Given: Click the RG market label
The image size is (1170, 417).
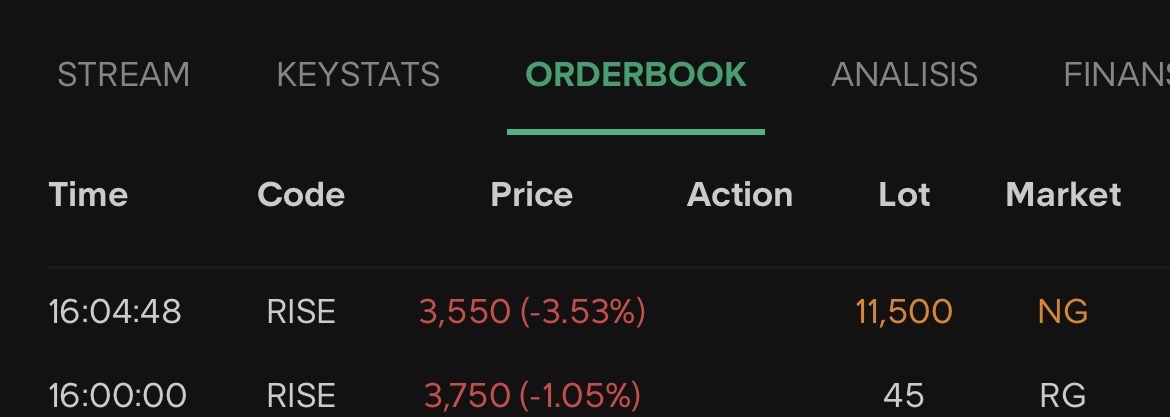Looking at the screenshot, I should (x=1063, y=395).
